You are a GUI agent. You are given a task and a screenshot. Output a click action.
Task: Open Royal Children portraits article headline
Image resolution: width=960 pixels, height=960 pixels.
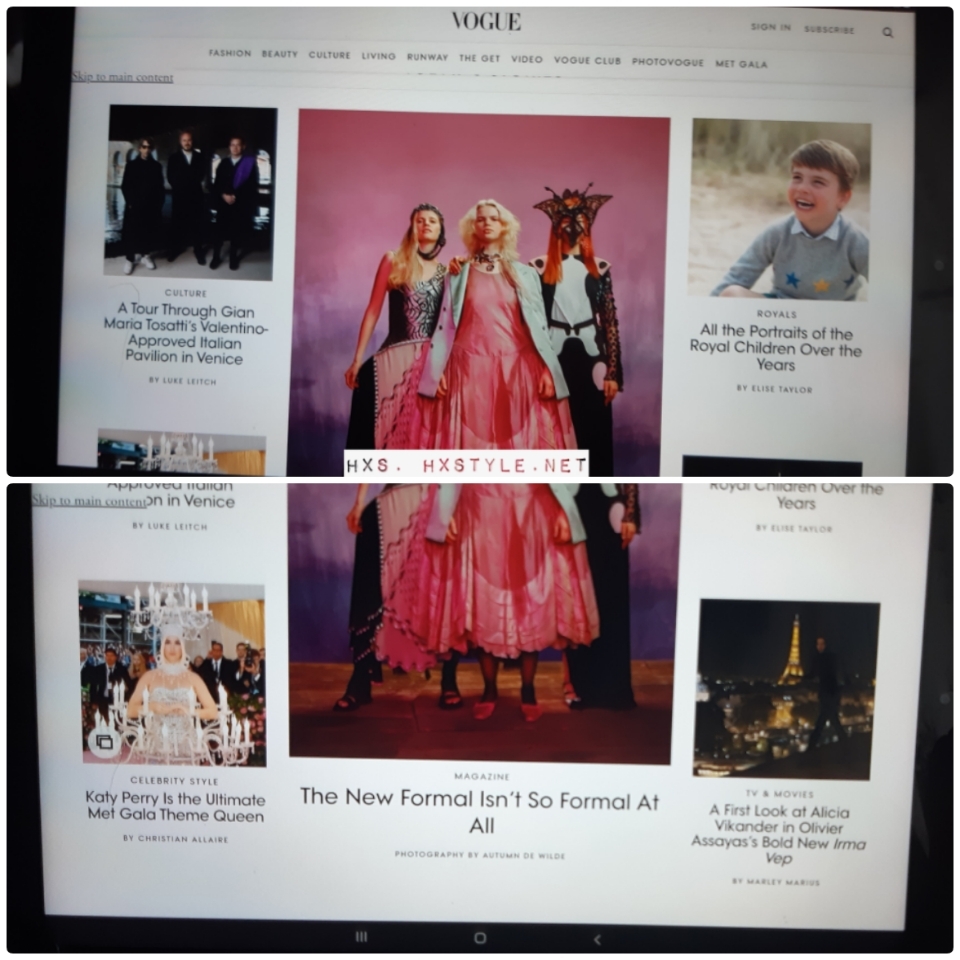point(775,348)
